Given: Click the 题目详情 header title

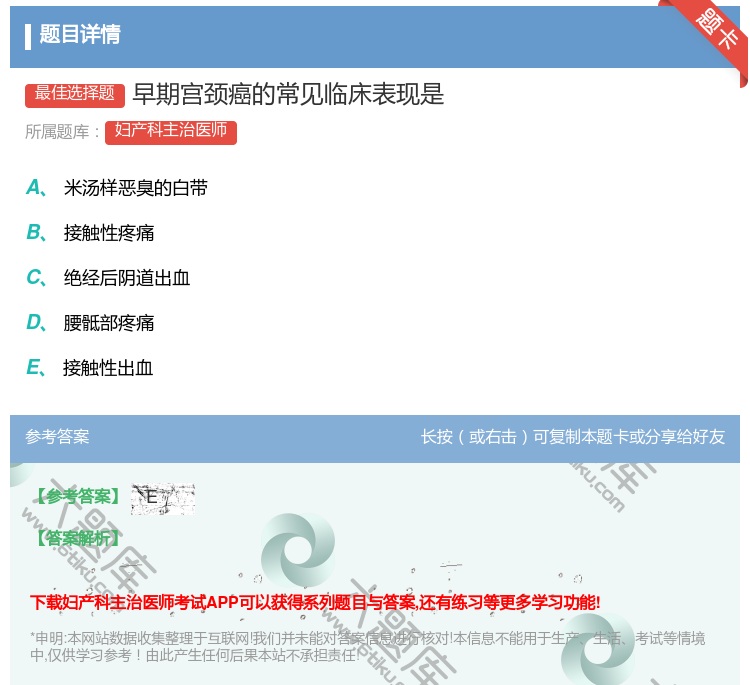Looking at the screenshot, I should [80, 34].
